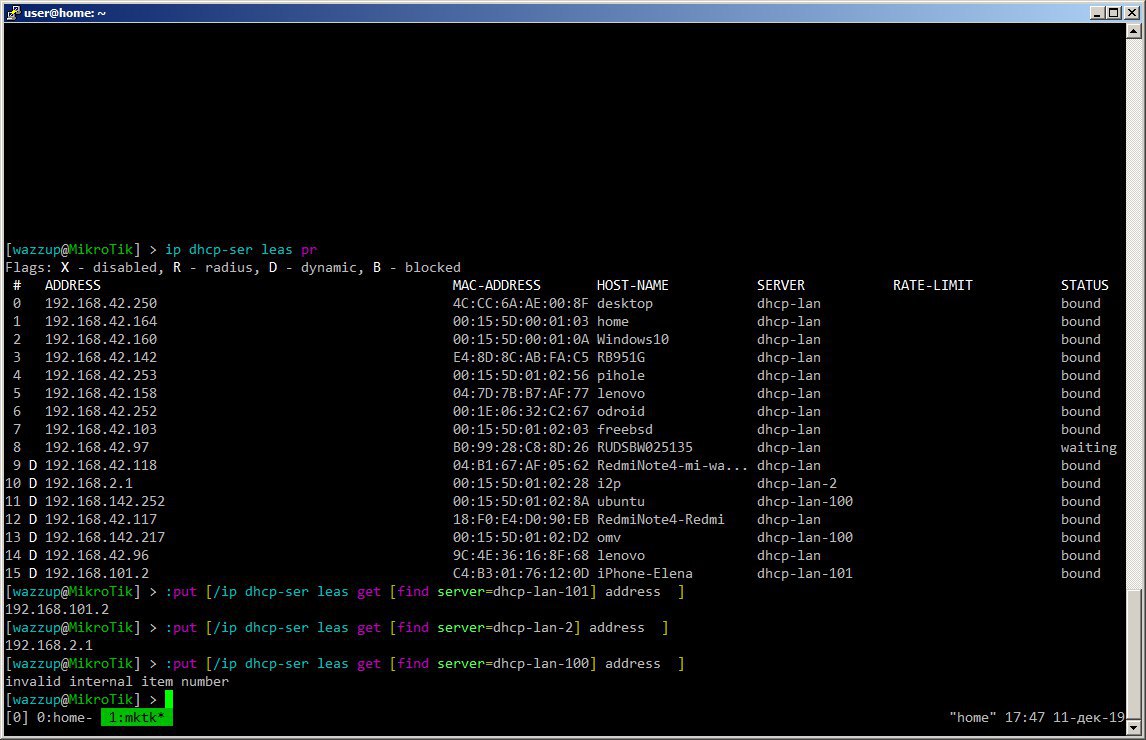The height and width of the screenshot is (740, 1146).
Task: Click MAC address C4:B3:01:76:12:0D
Action: 520,573
